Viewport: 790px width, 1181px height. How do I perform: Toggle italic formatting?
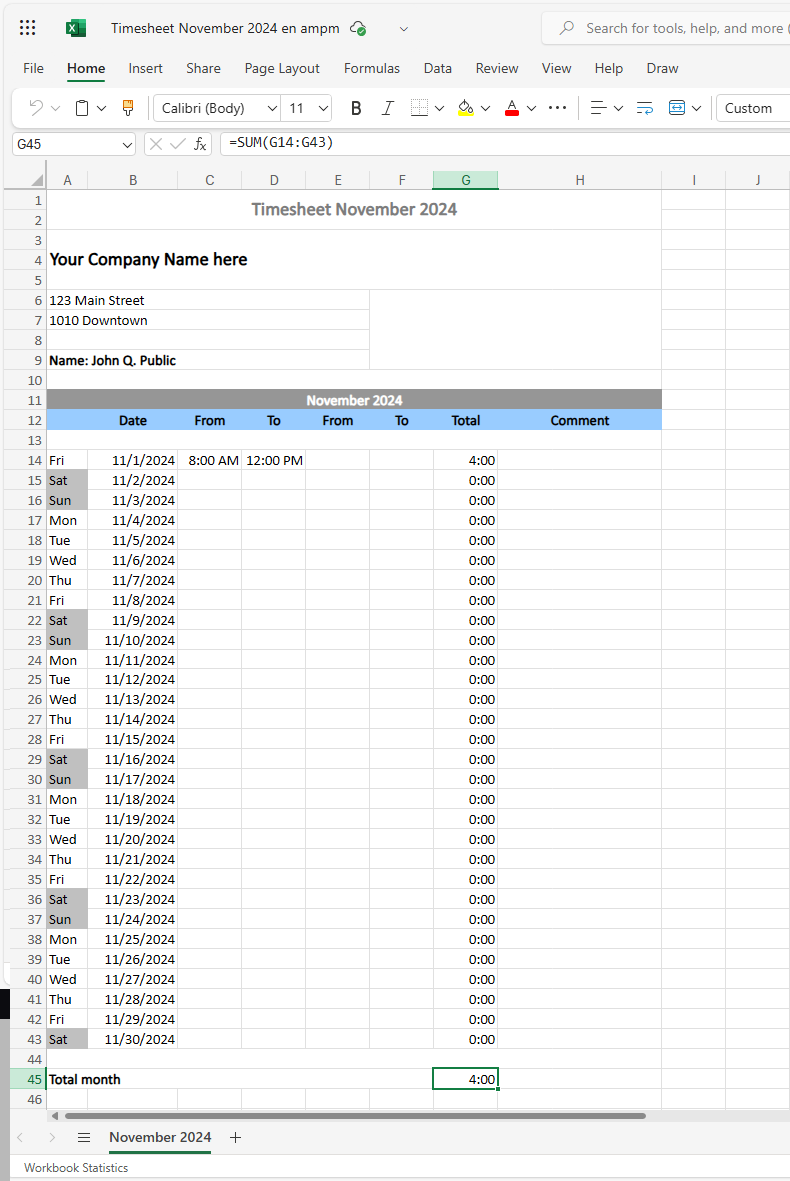click(x=387, y=108)
